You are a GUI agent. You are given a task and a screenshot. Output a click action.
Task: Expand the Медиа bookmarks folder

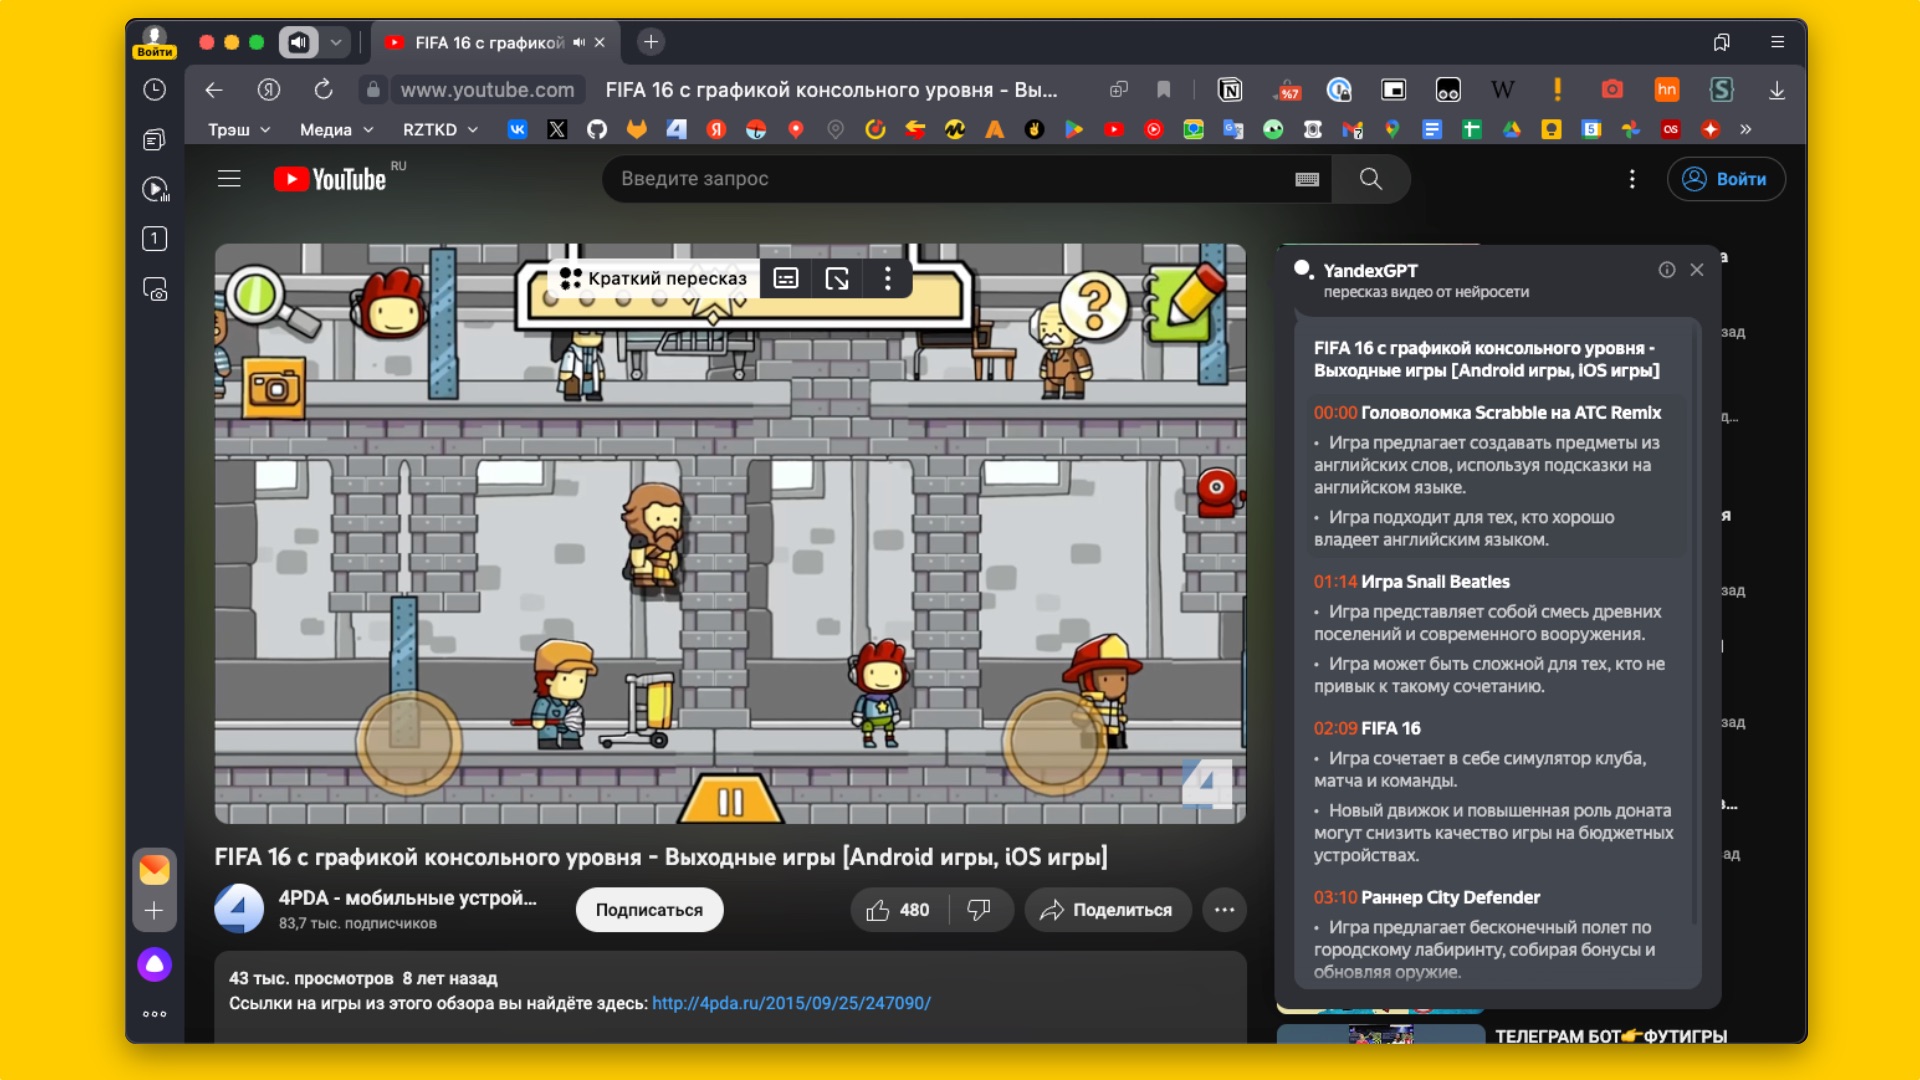click(337, 130)
